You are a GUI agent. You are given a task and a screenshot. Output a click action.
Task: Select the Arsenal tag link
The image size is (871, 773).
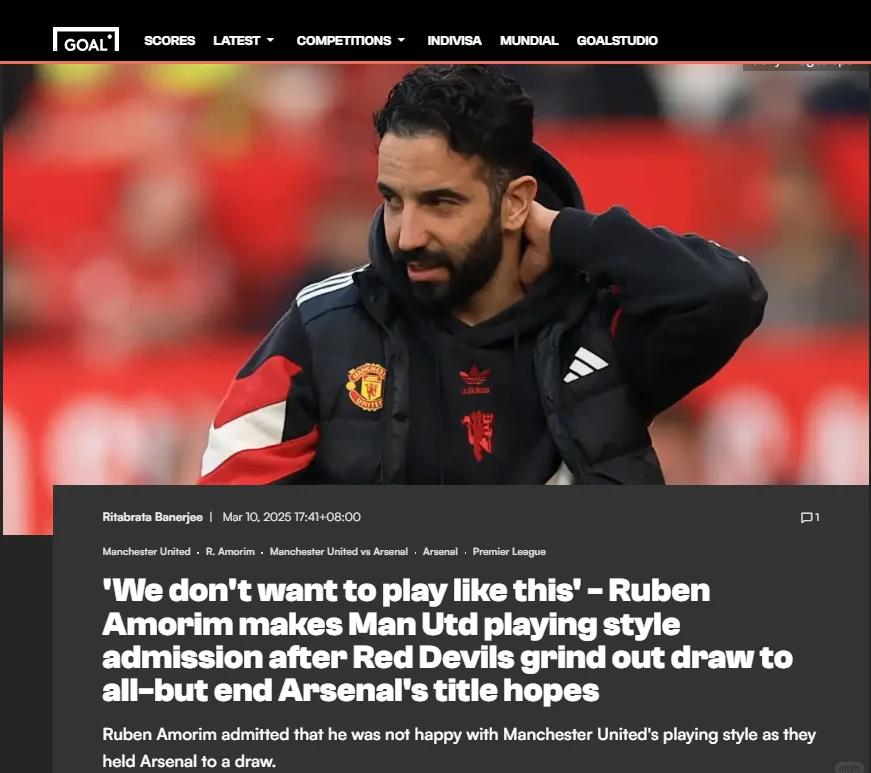pos(440,551)
